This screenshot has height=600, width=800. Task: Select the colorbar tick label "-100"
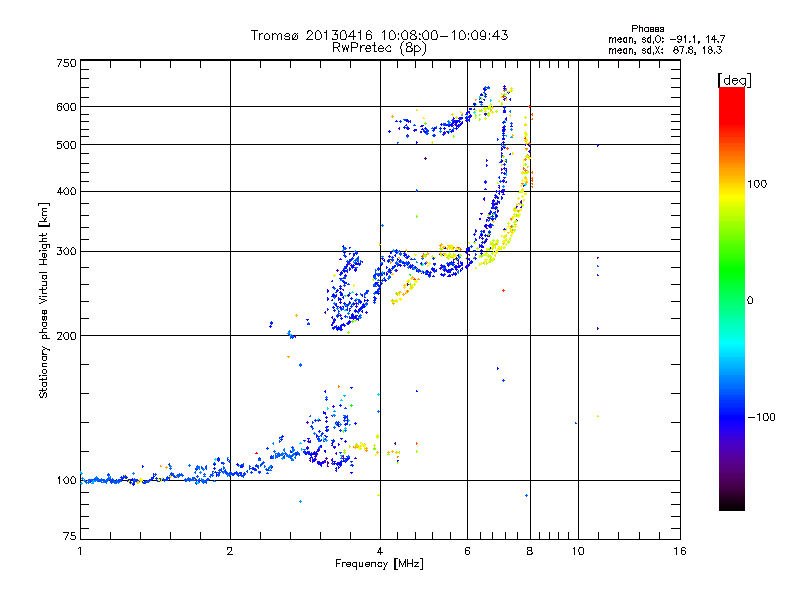click(x=761, y=417)
